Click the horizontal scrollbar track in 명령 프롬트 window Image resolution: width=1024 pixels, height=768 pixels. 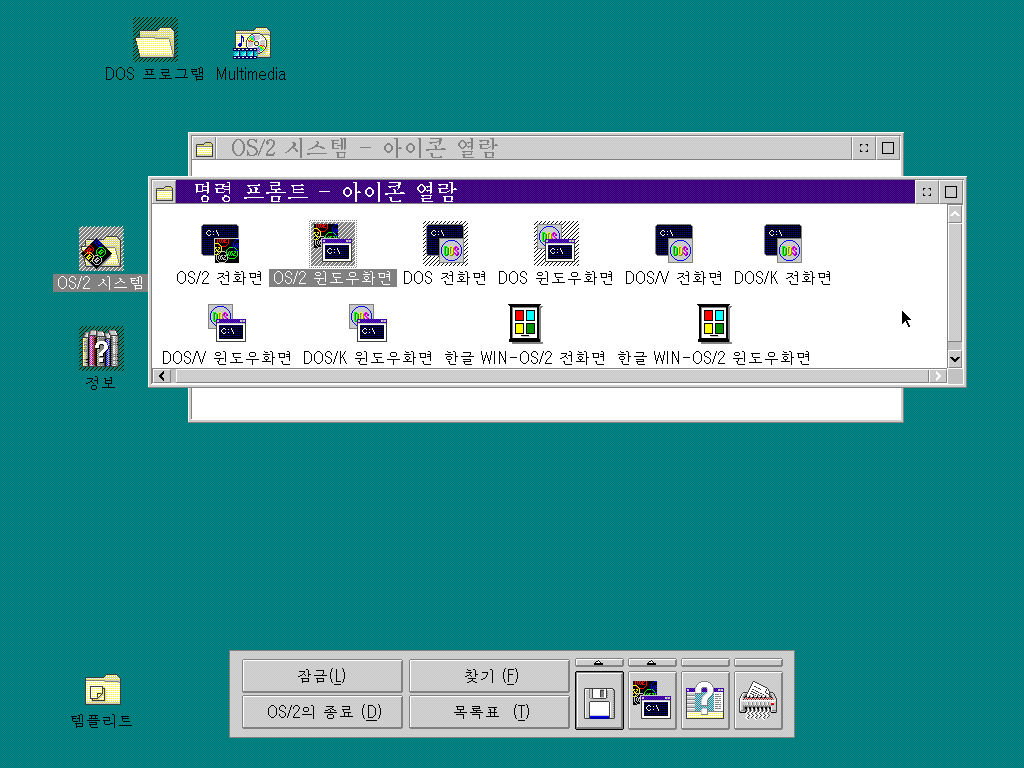pyautogui.click(x=550, y=376)
